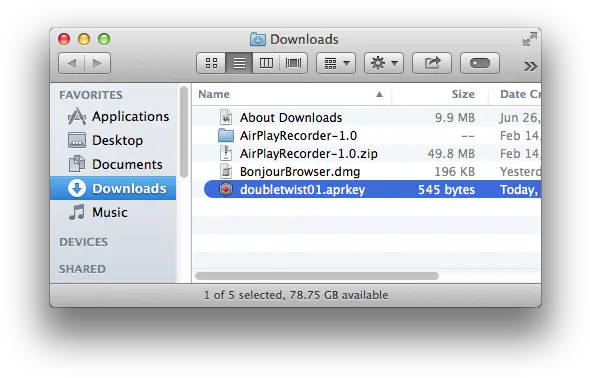Sort by the Date Created column header

(x=515, y=94)
